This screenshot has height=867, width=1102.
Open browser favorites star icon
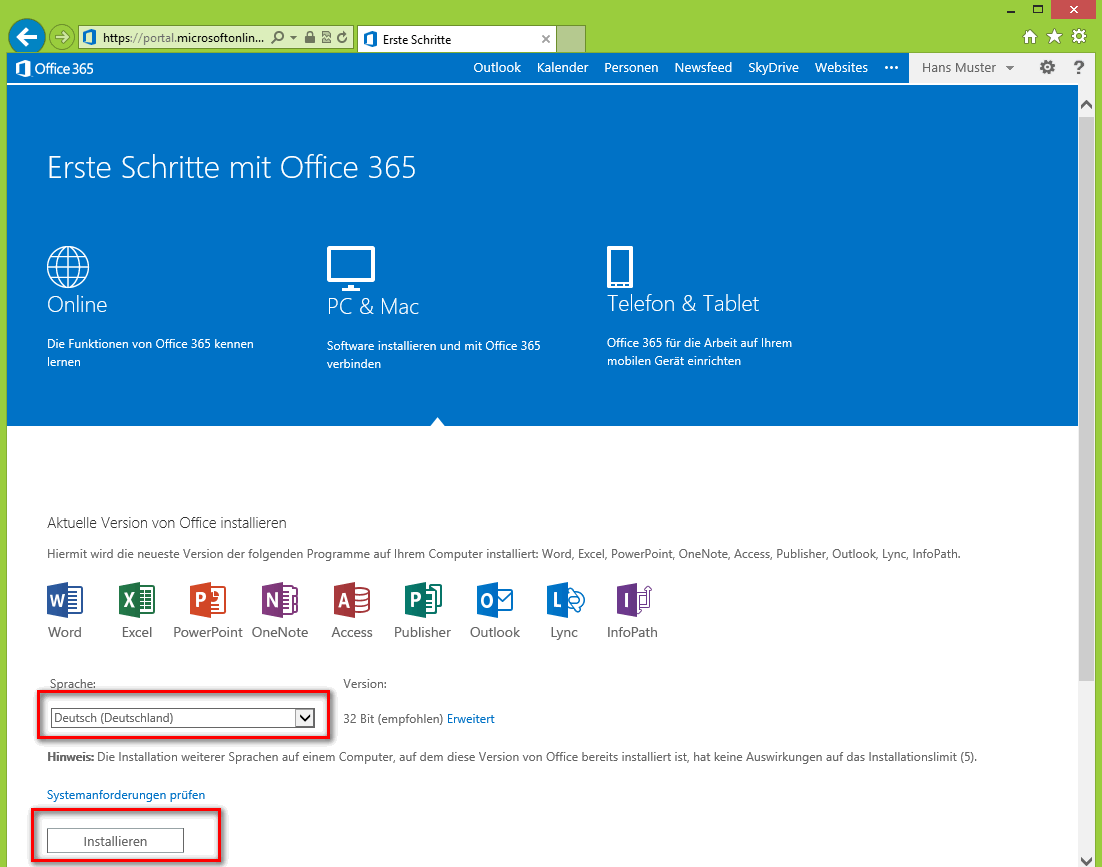coord(1054,37)
